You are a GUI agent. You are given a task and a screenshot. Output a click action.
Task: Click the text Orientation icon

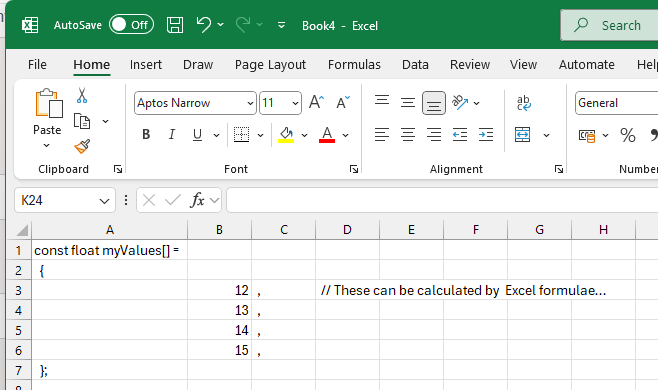[460, 102]
